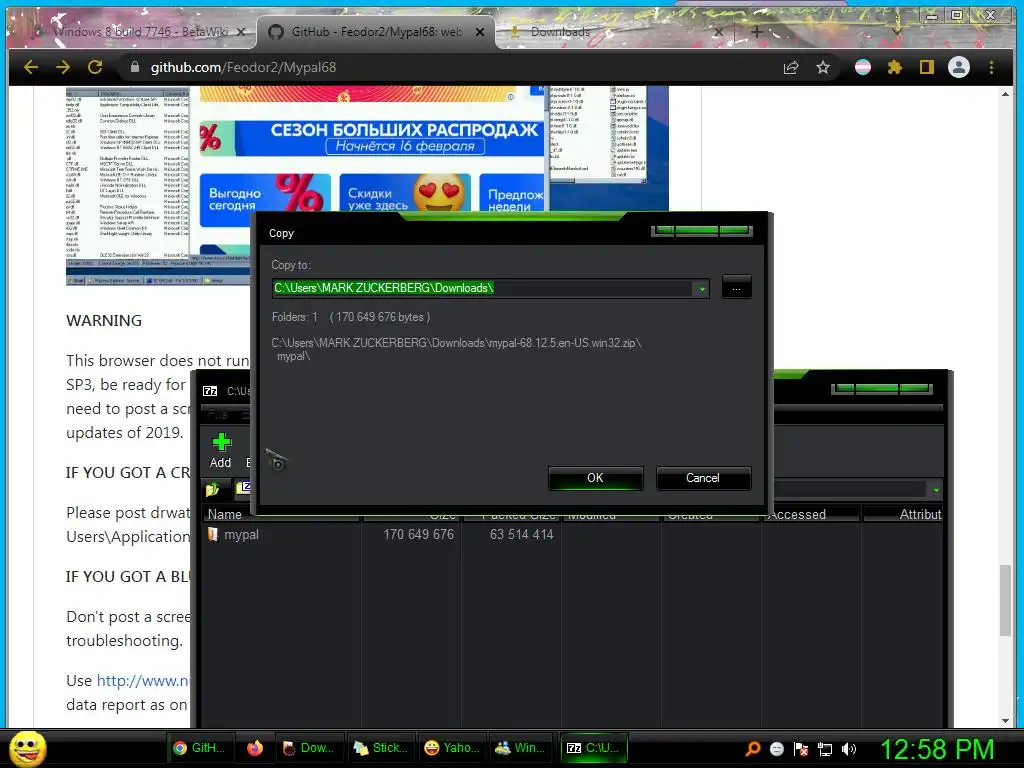Open the Extensions puzzle icon

(x=895, y=67)
